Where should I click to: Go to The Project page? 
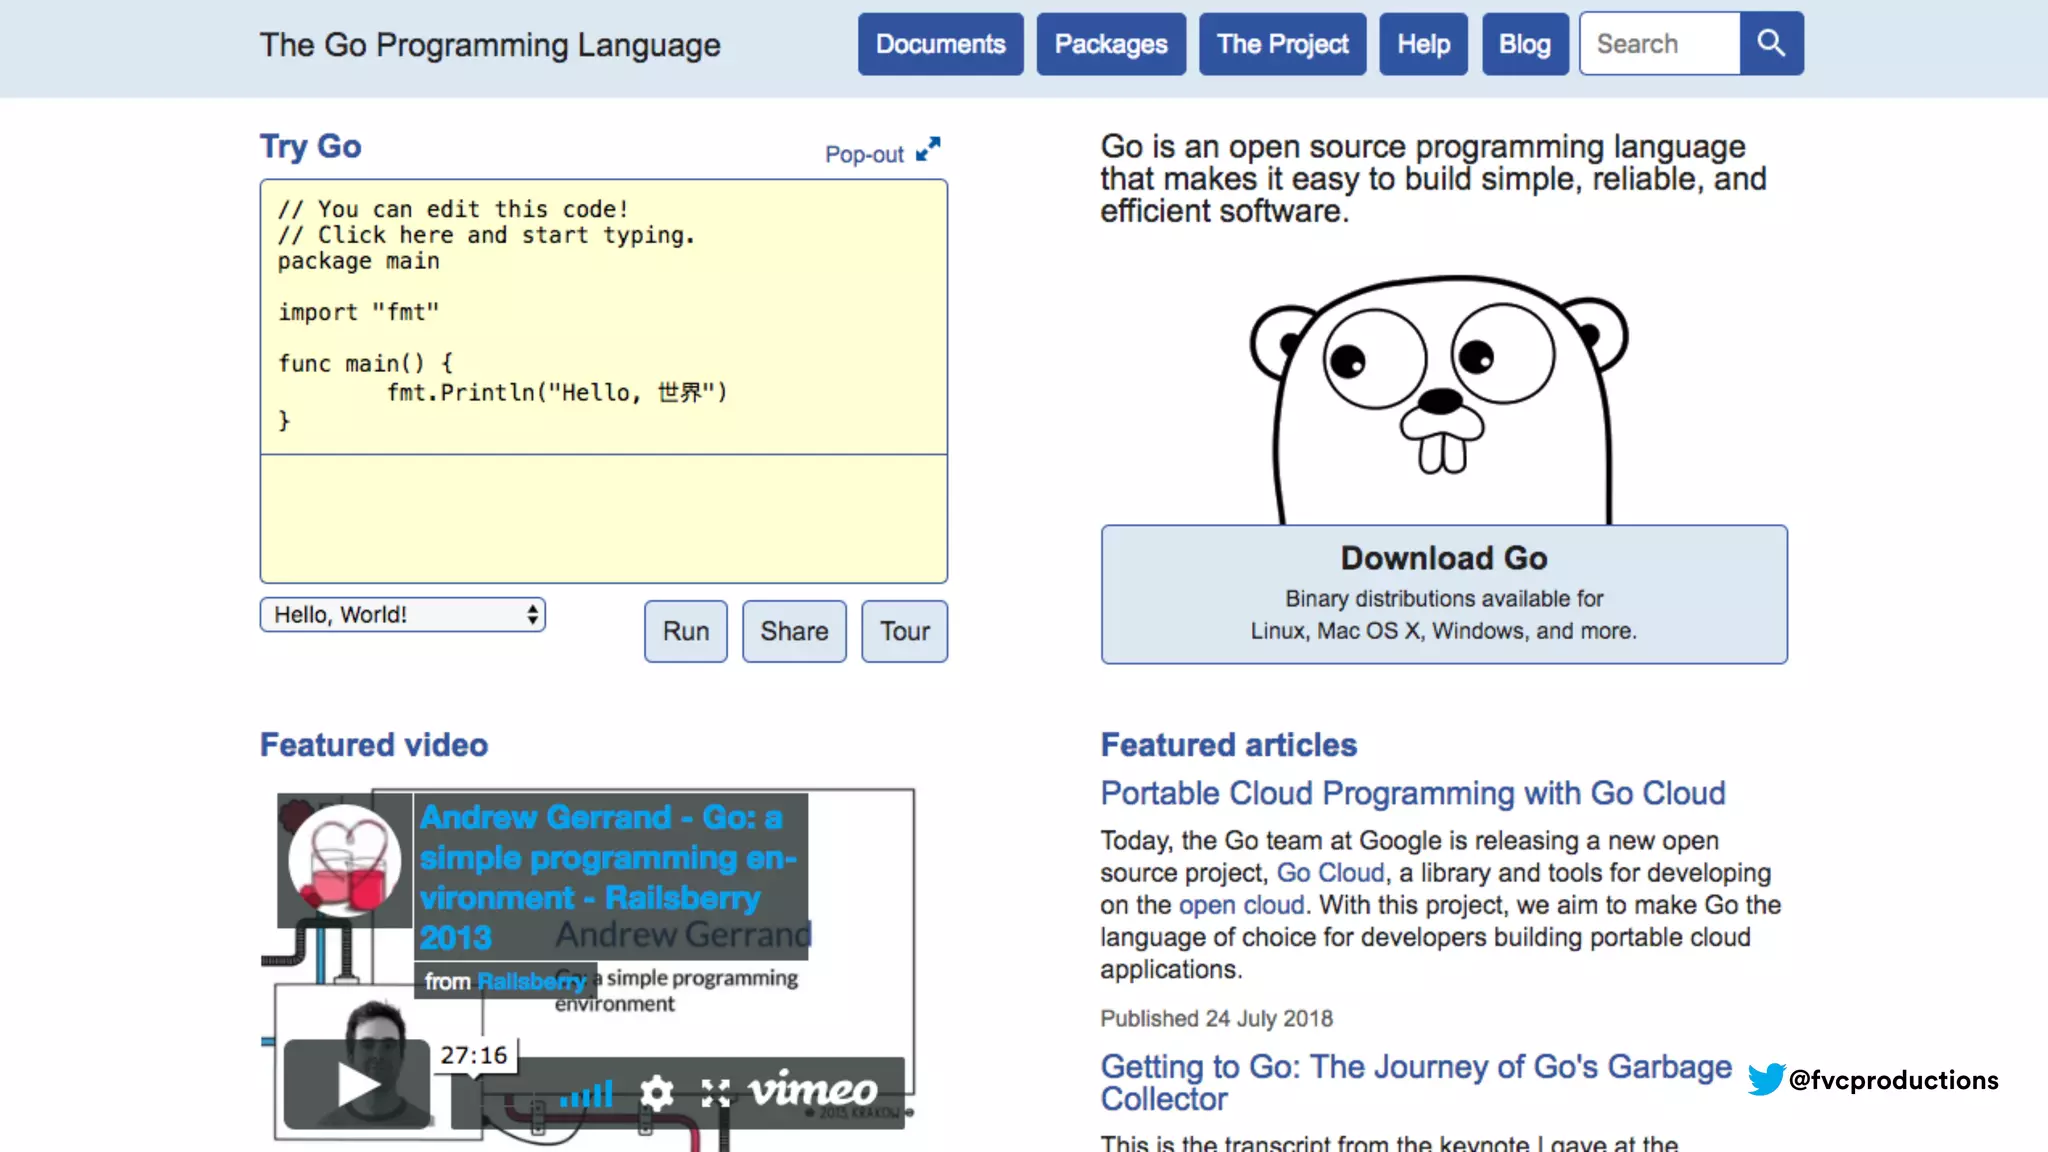tap(1282, 44)
